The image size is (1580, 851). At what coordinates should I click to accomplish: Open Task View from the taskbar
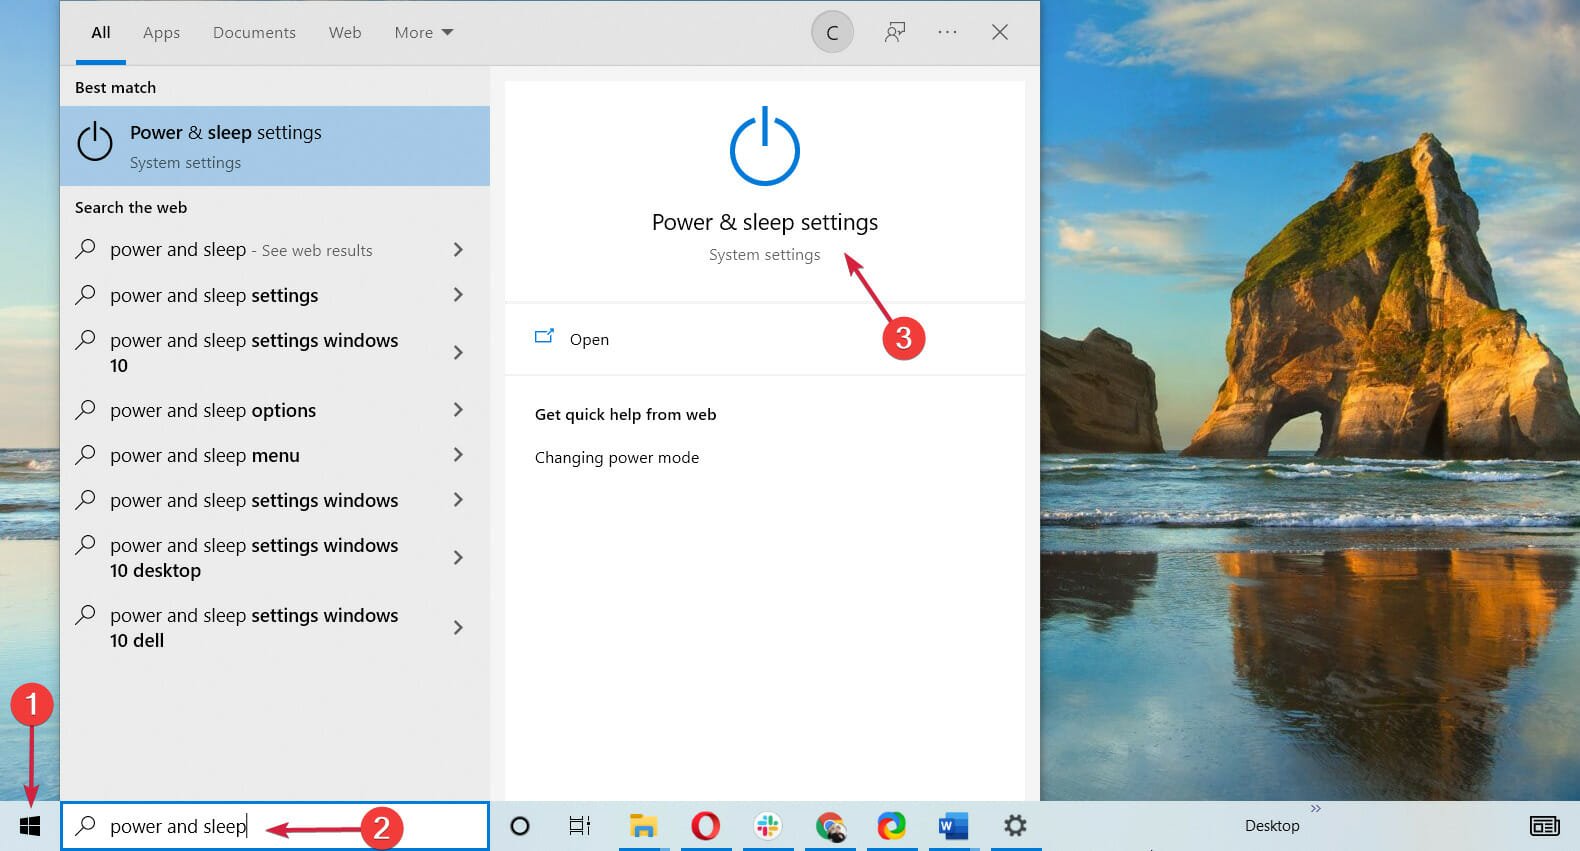pos(580,826)
